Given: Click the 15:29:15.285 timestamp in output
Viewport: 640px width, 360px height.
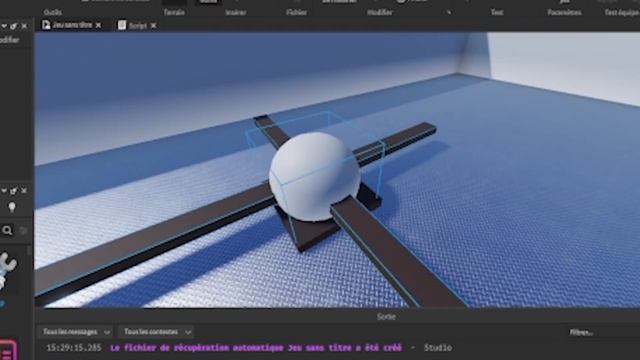Looking at the screenshot, I should coord(74,348).
